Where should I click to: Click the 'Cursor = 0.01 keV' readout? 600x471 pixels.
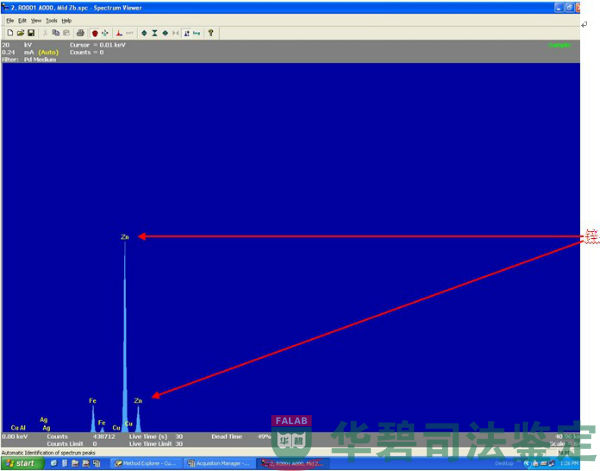pyautogui.click(x=98, y=45)
